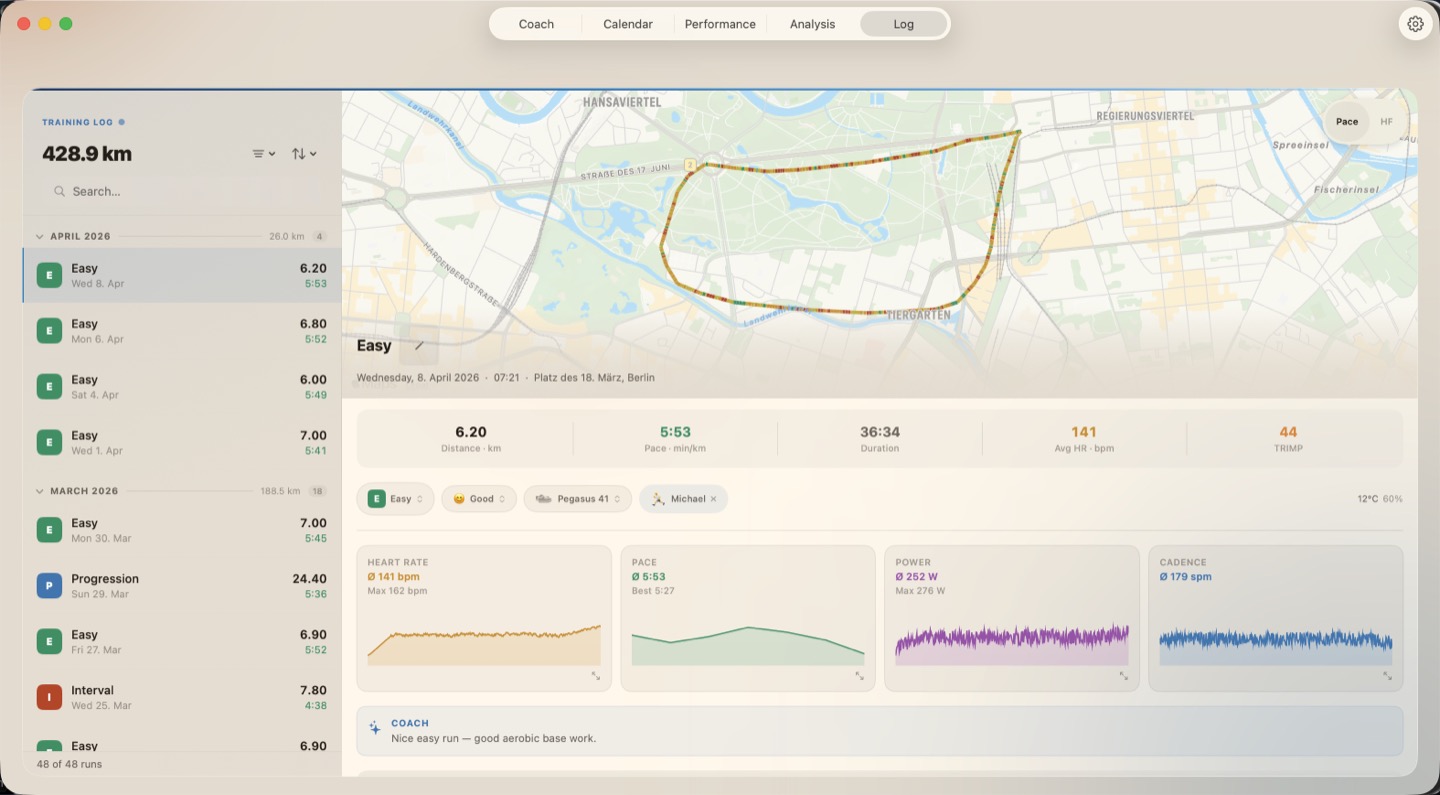Image resolution: width=1440 pixels, height=795 pixels.
Task: Open the Analysis tab
Action: click(x=811, y=23)
